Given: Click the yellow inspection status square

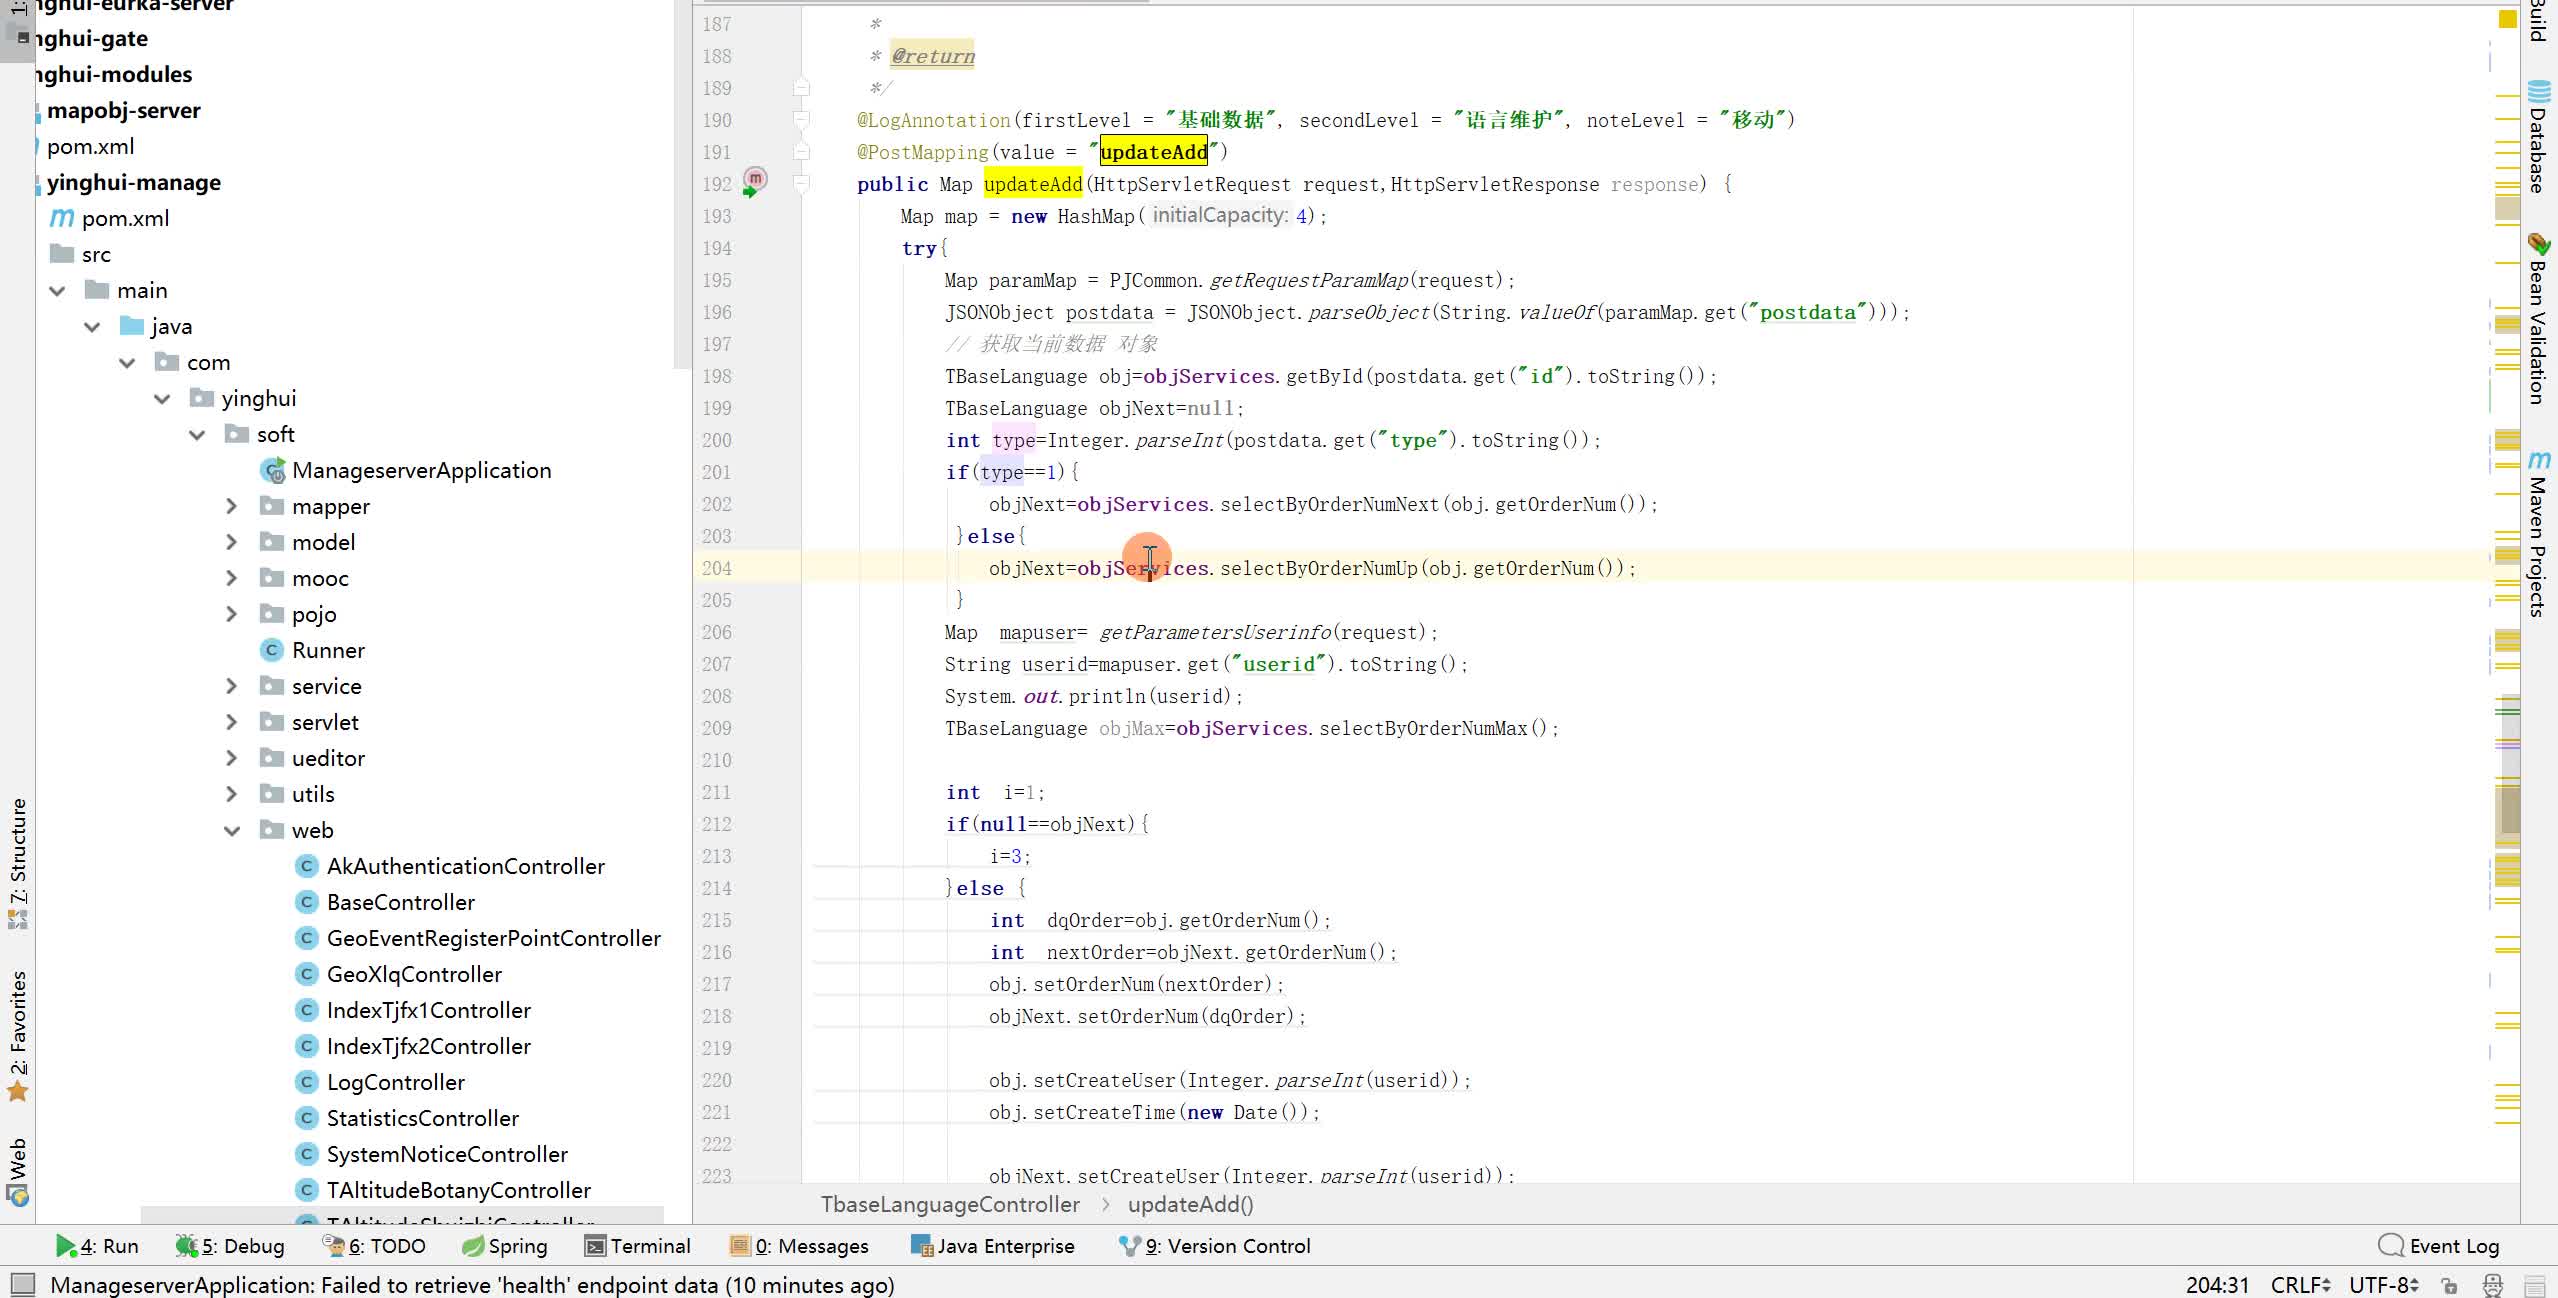Looking at the screenshot, I should (2507, 18).
